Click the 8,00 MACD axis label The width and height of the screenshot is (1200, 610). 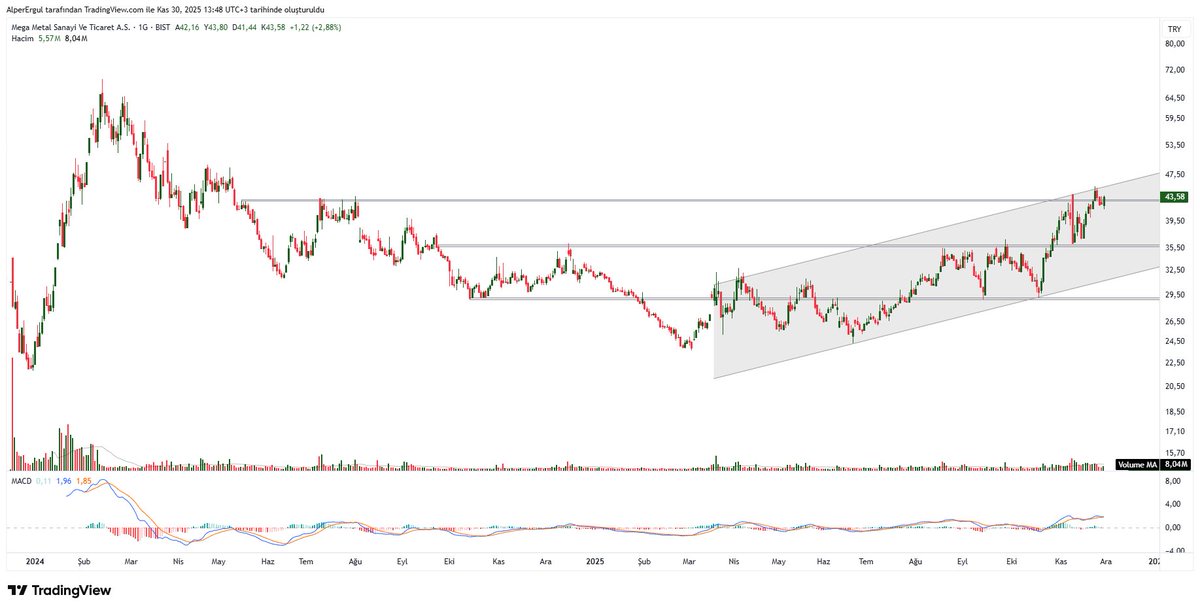click(x=1174, y=481)
